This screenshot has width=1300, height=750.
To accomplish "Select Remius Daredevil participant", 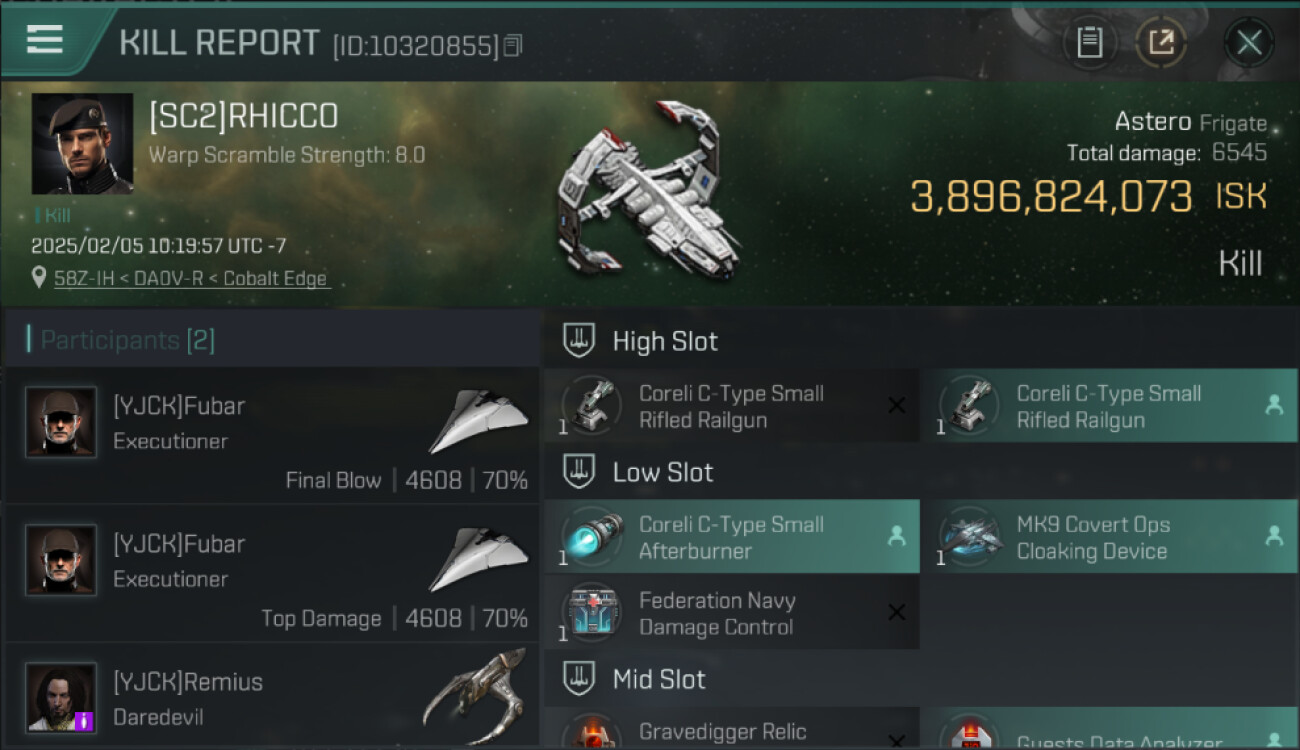I will point(271,697).
